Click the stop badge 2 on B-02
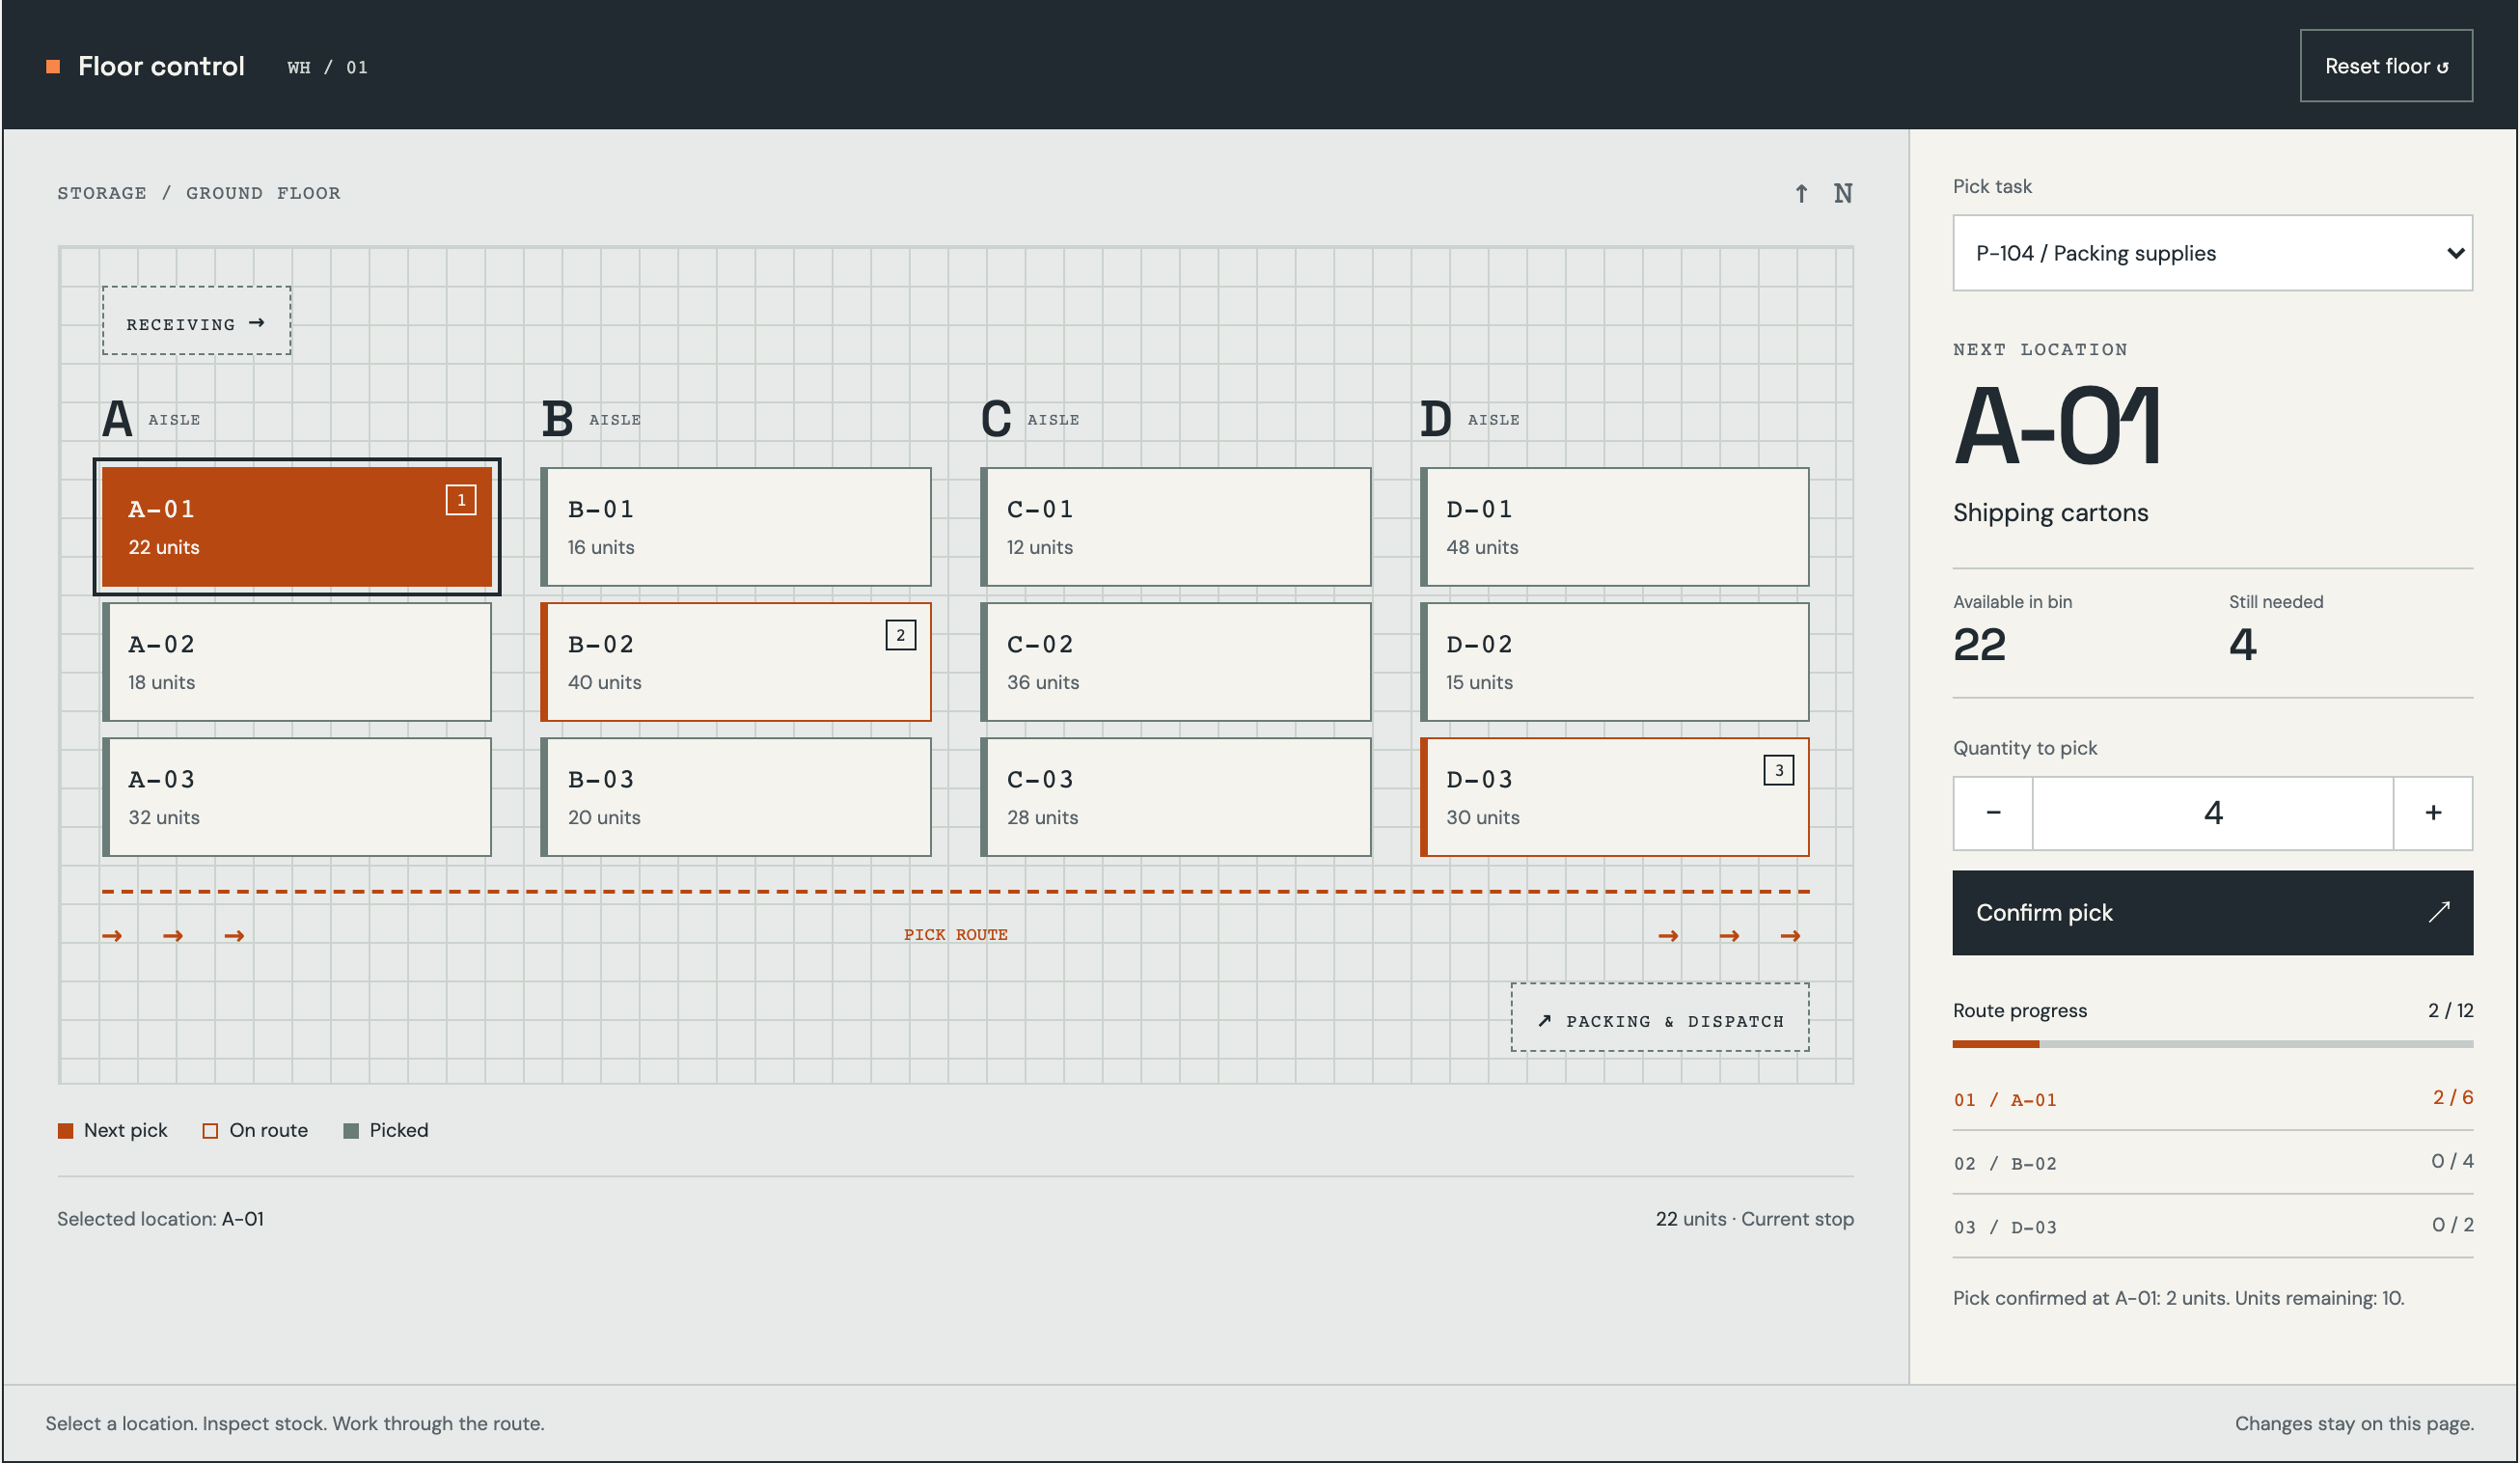 click(x=900, y=635)
